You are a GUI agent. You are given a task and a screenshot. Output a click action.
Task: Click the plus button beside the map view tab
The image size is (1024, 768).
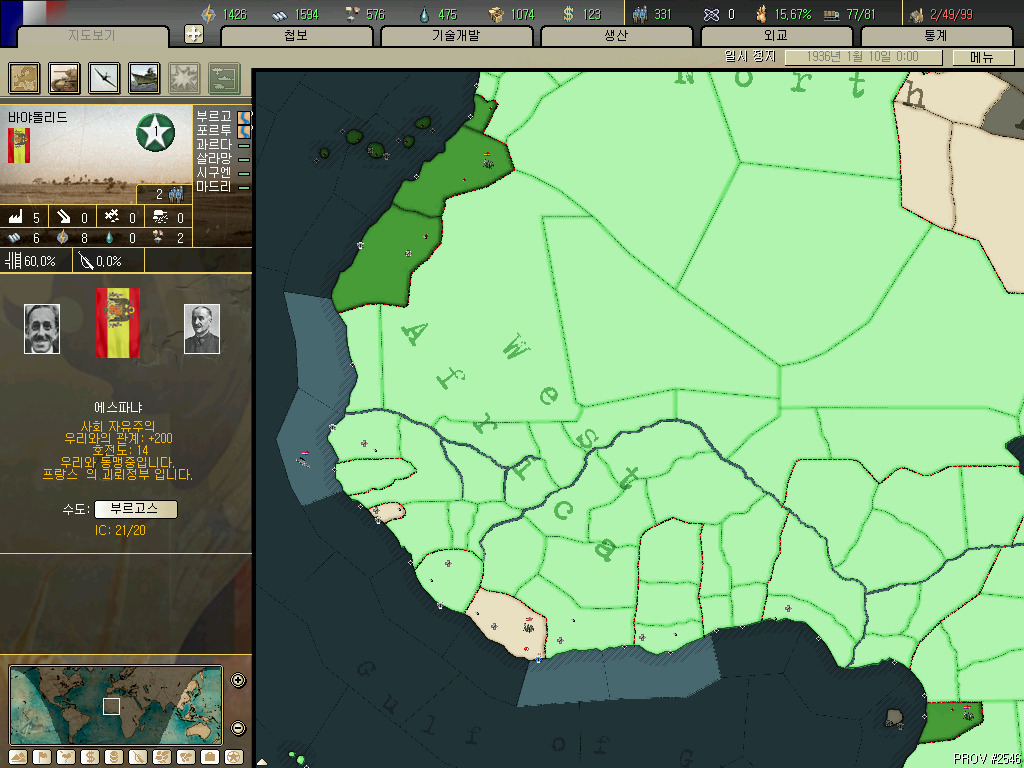coord(193,34)
